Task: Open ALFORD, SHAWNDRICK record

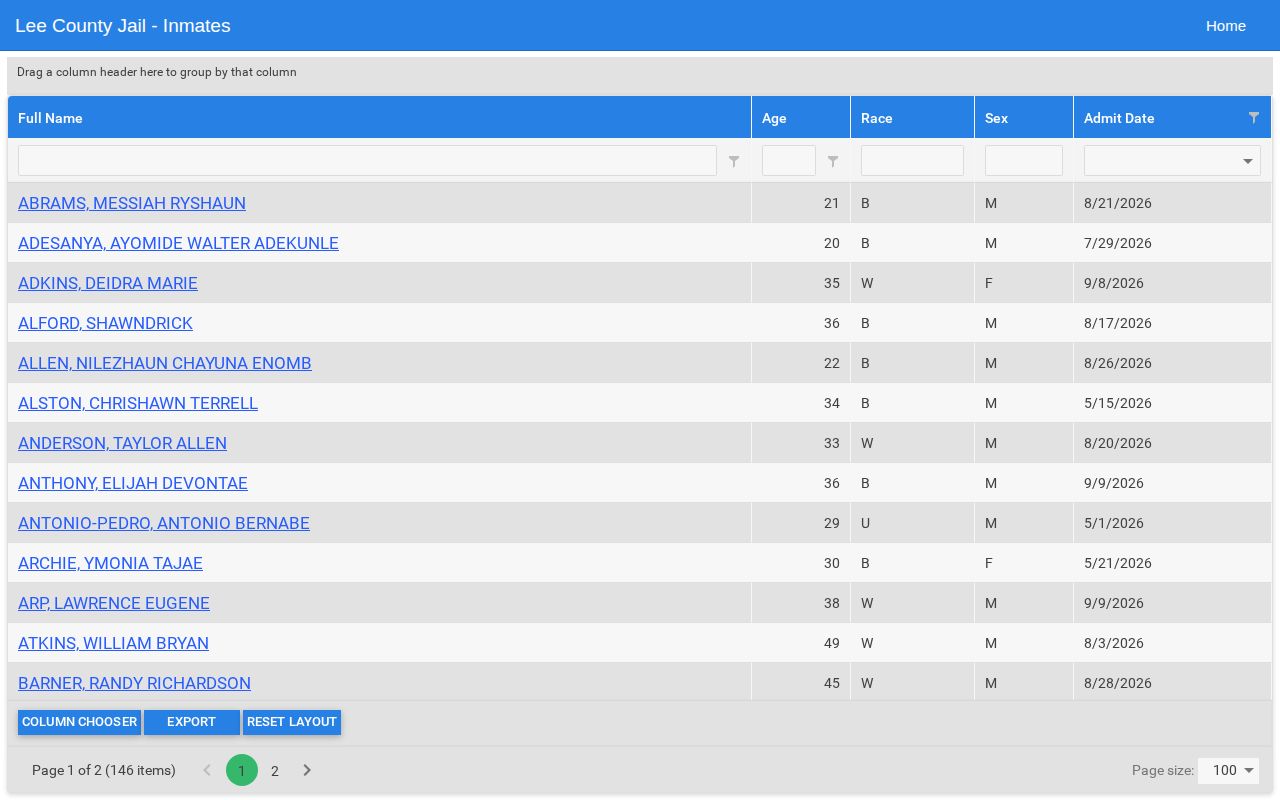Action: pos(105,323)
